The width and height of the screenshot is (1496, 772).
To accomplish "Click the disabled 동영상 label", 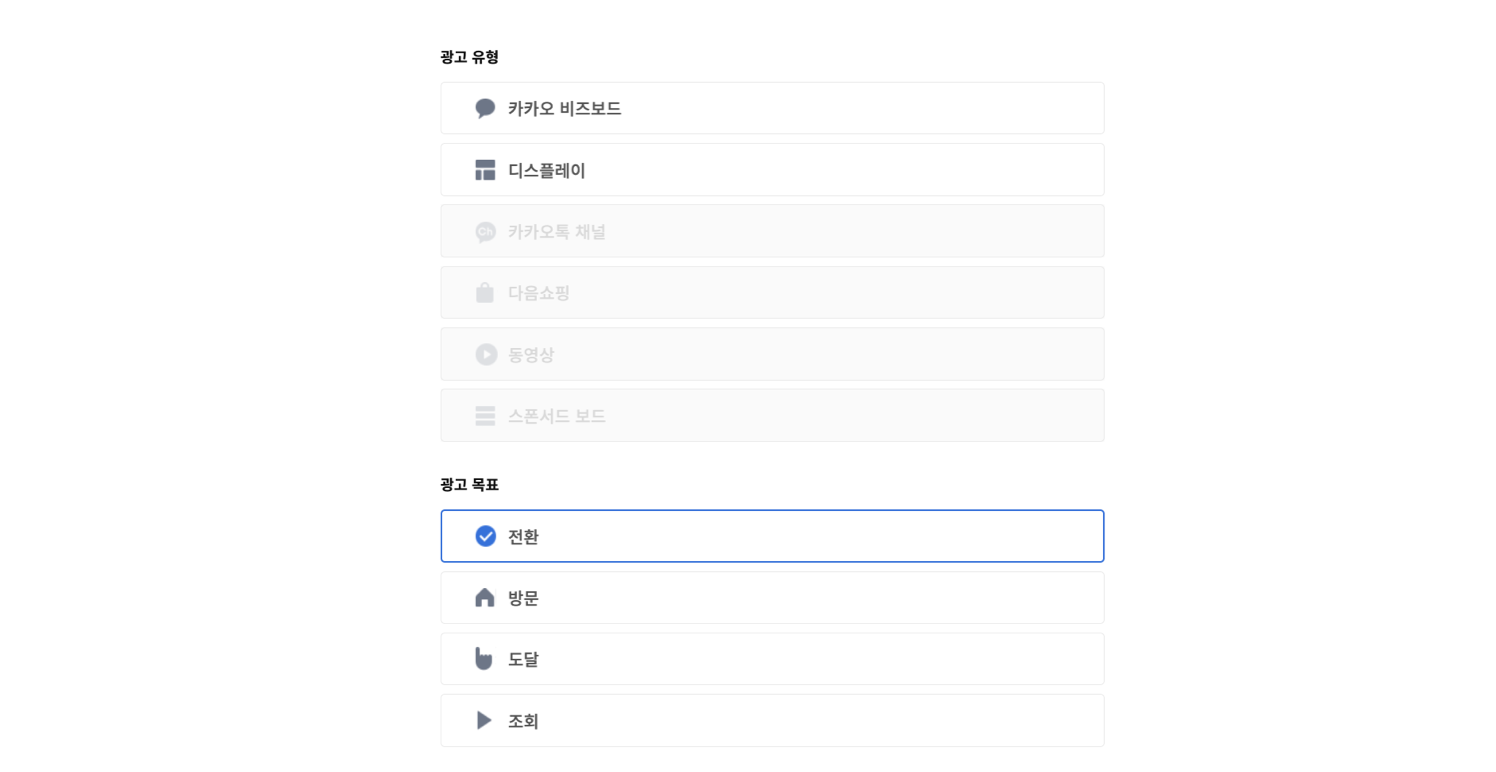I will pyautogui.click(x=531, y=355).
